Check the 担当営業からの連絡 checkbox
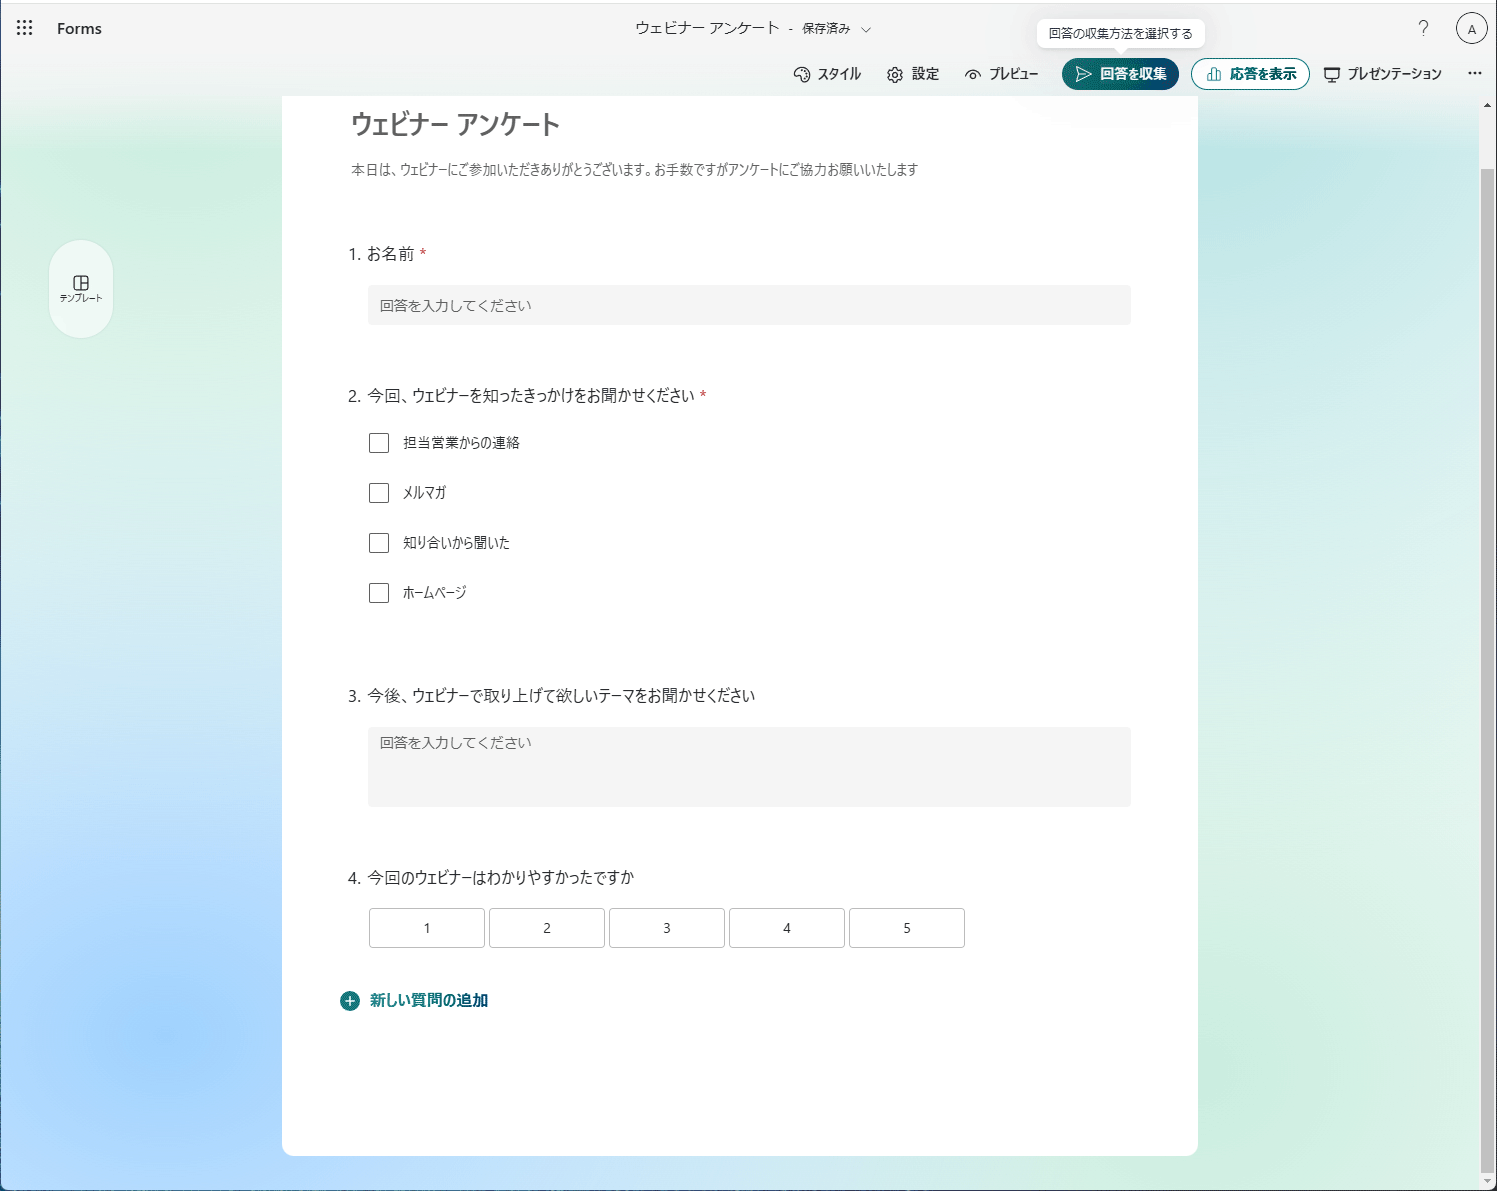 (x=379, y=442)
